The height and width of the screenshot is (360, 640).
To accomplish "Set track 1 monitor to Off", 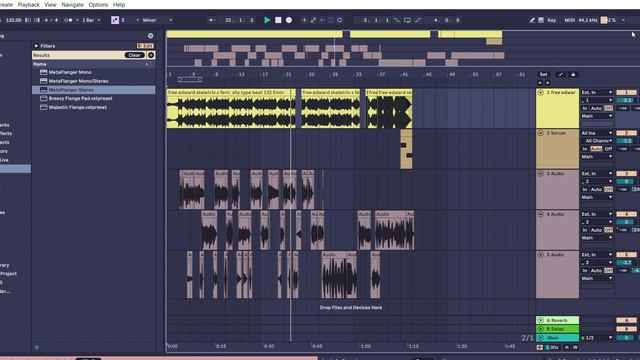I will tap(608, 108).
